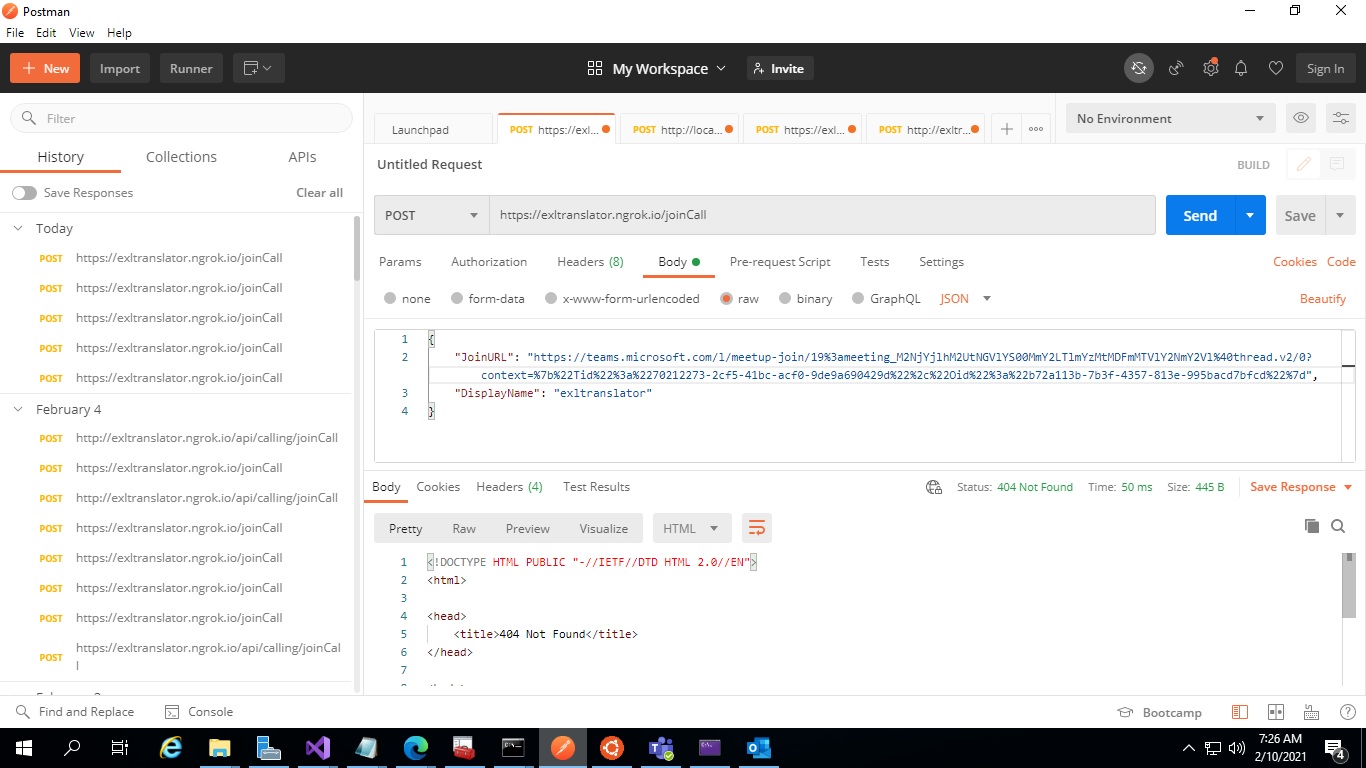Open Microsoft Edge from the taskbar
This screenshot has width=1366, height=768.
(x=415, y=747)
